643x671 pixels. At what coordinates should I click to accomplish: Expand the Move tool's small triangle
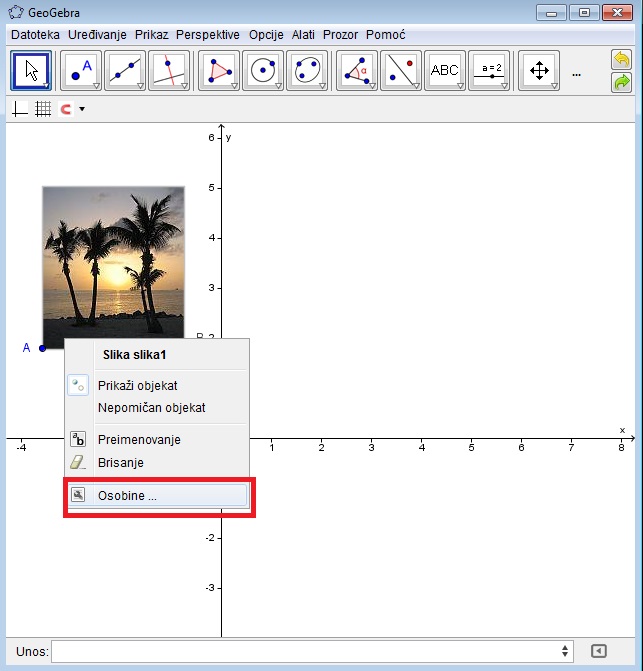46,86
